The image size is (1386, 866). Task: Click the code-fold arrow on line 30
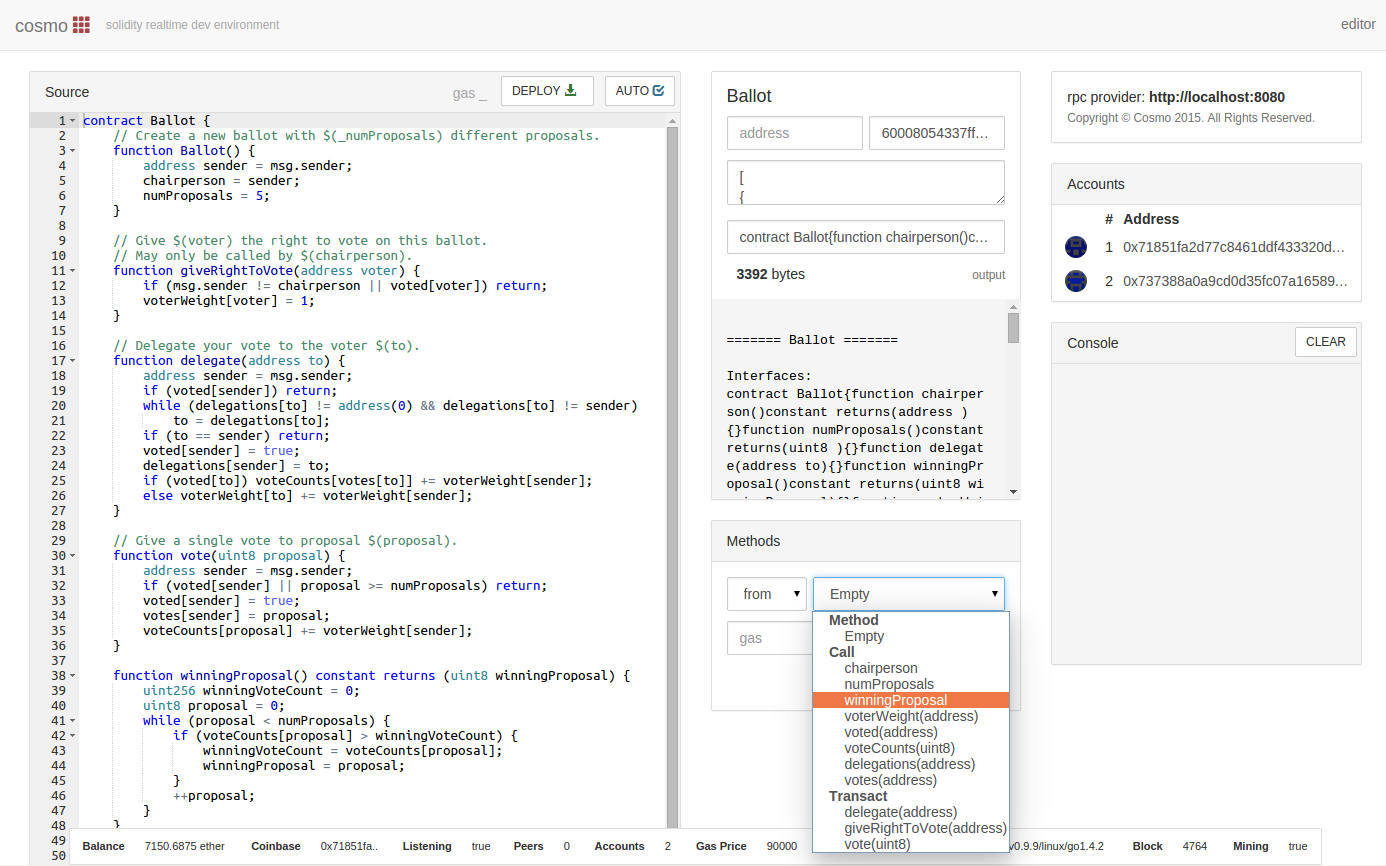(74, 555)
